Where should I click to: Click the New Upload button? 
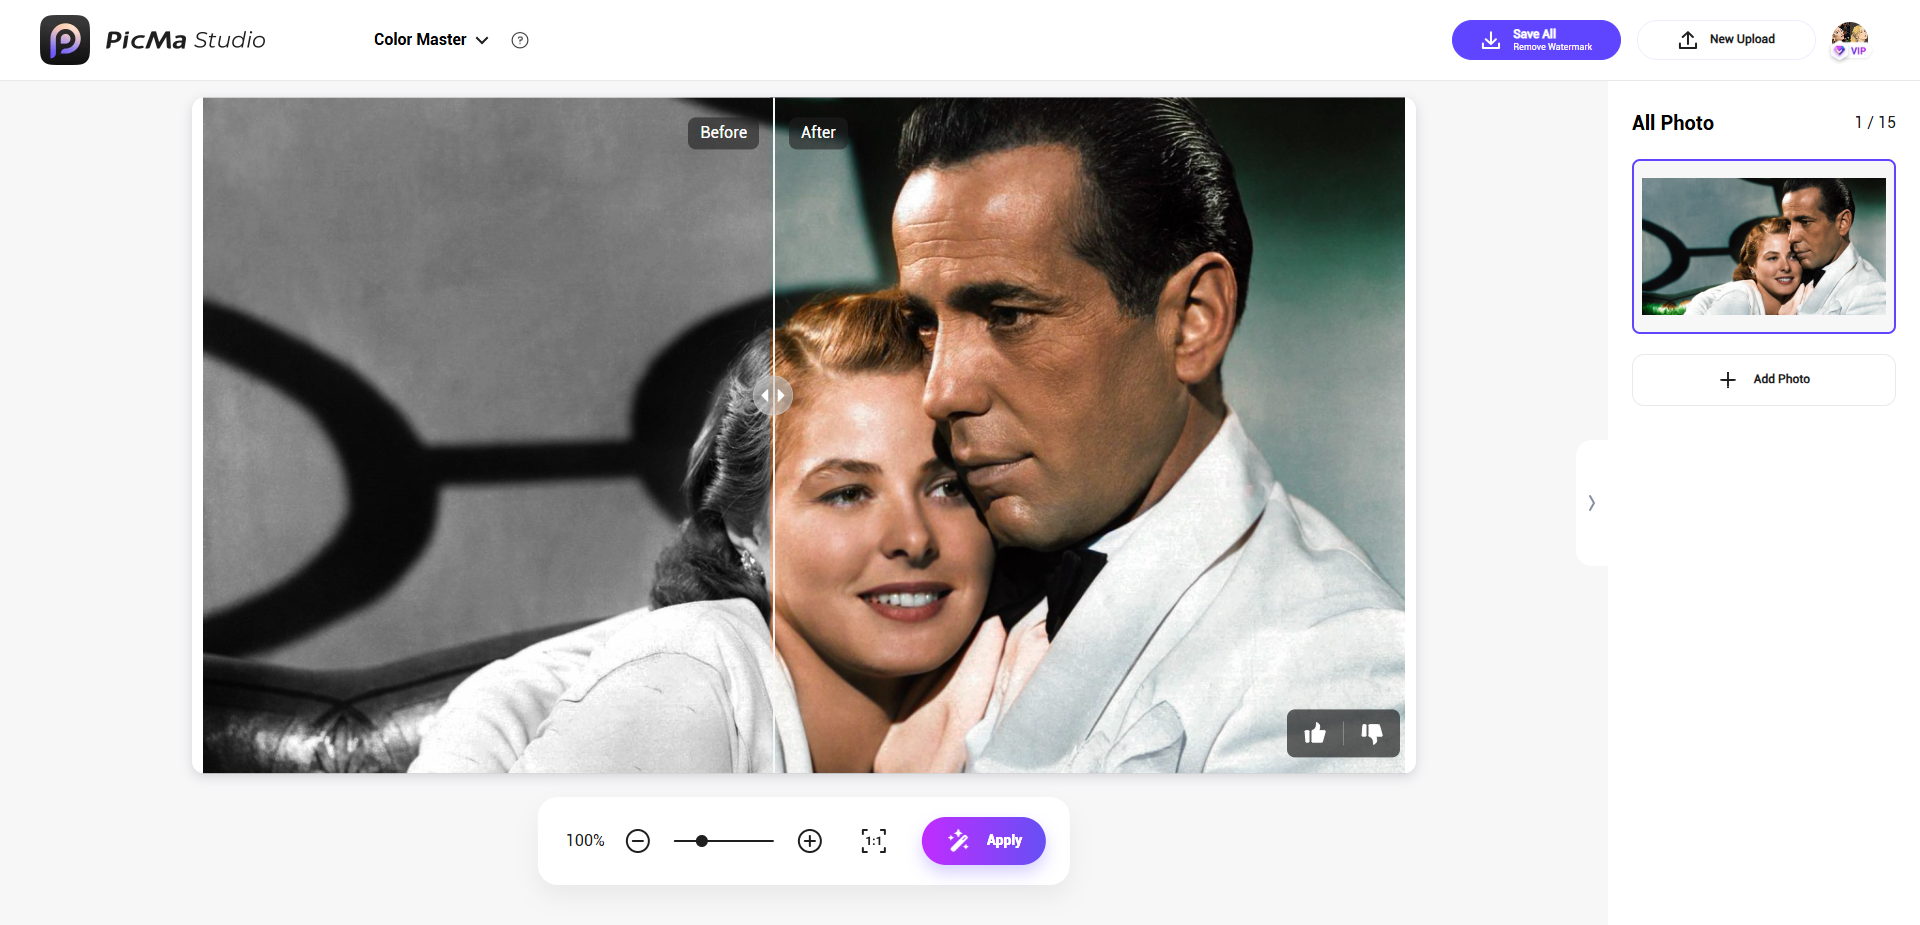pos(1726,40)
